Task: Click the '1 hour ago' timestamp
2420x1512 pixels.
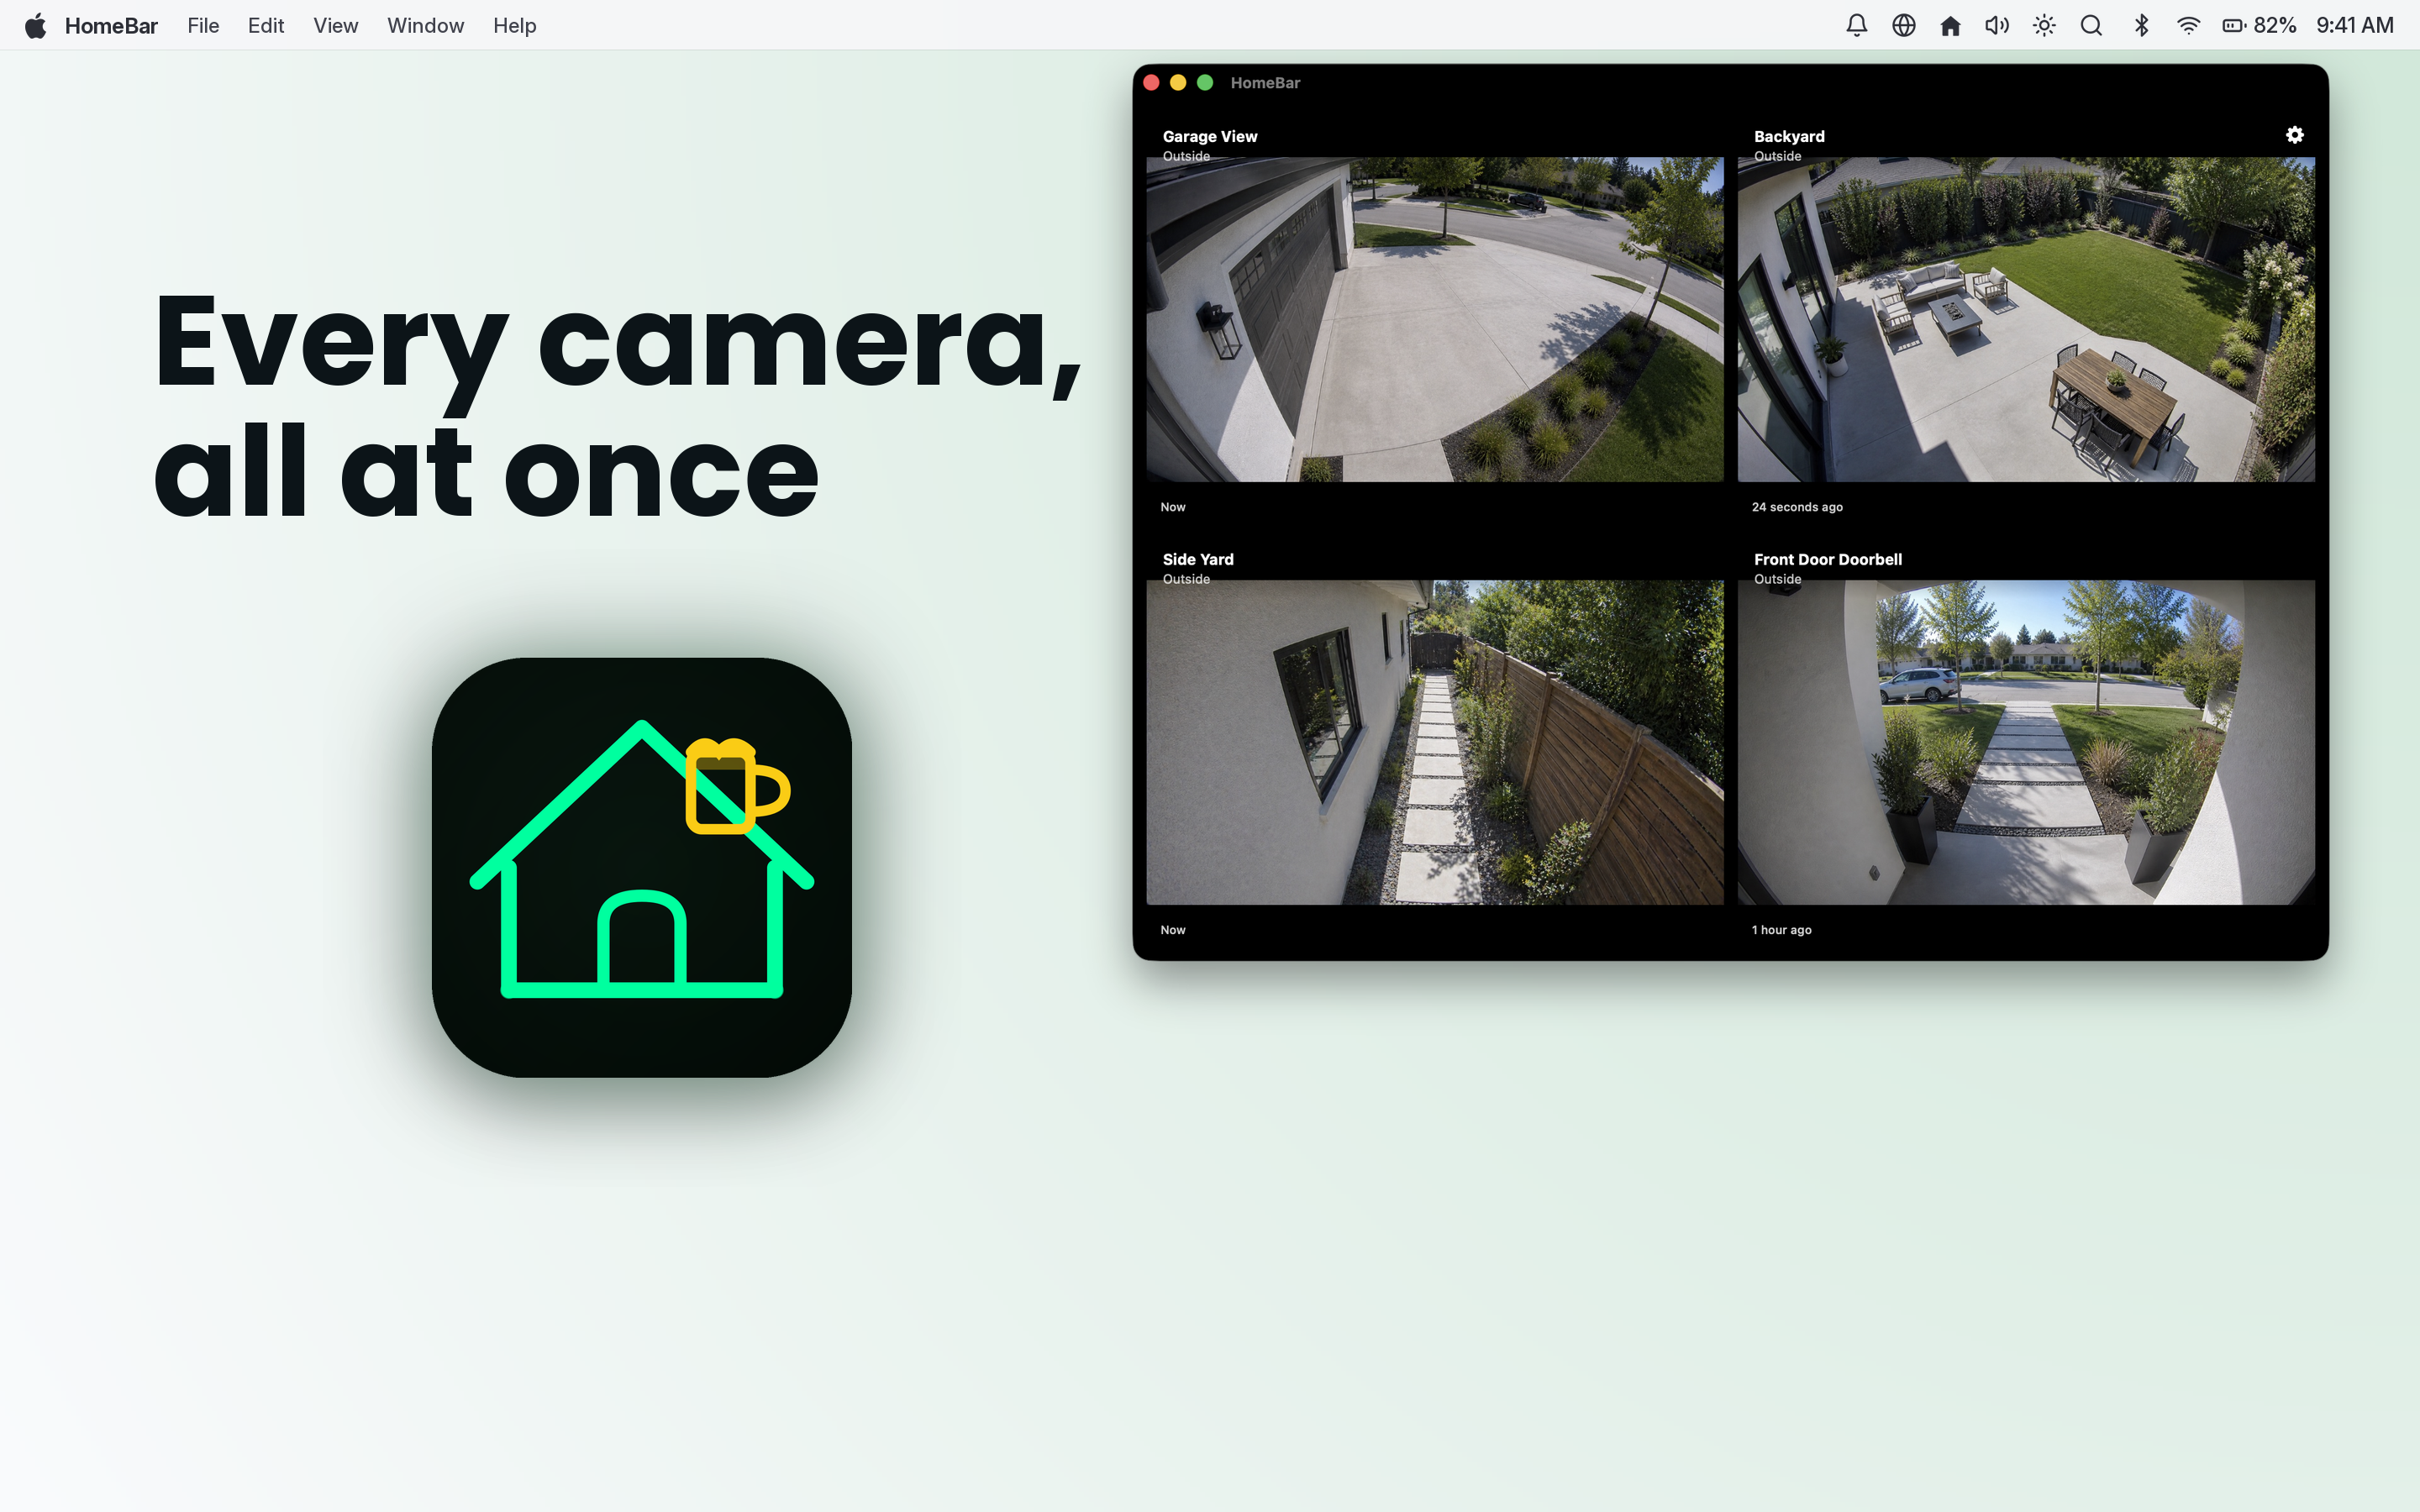Action: pyautogui.click(x=1781, y=930)
